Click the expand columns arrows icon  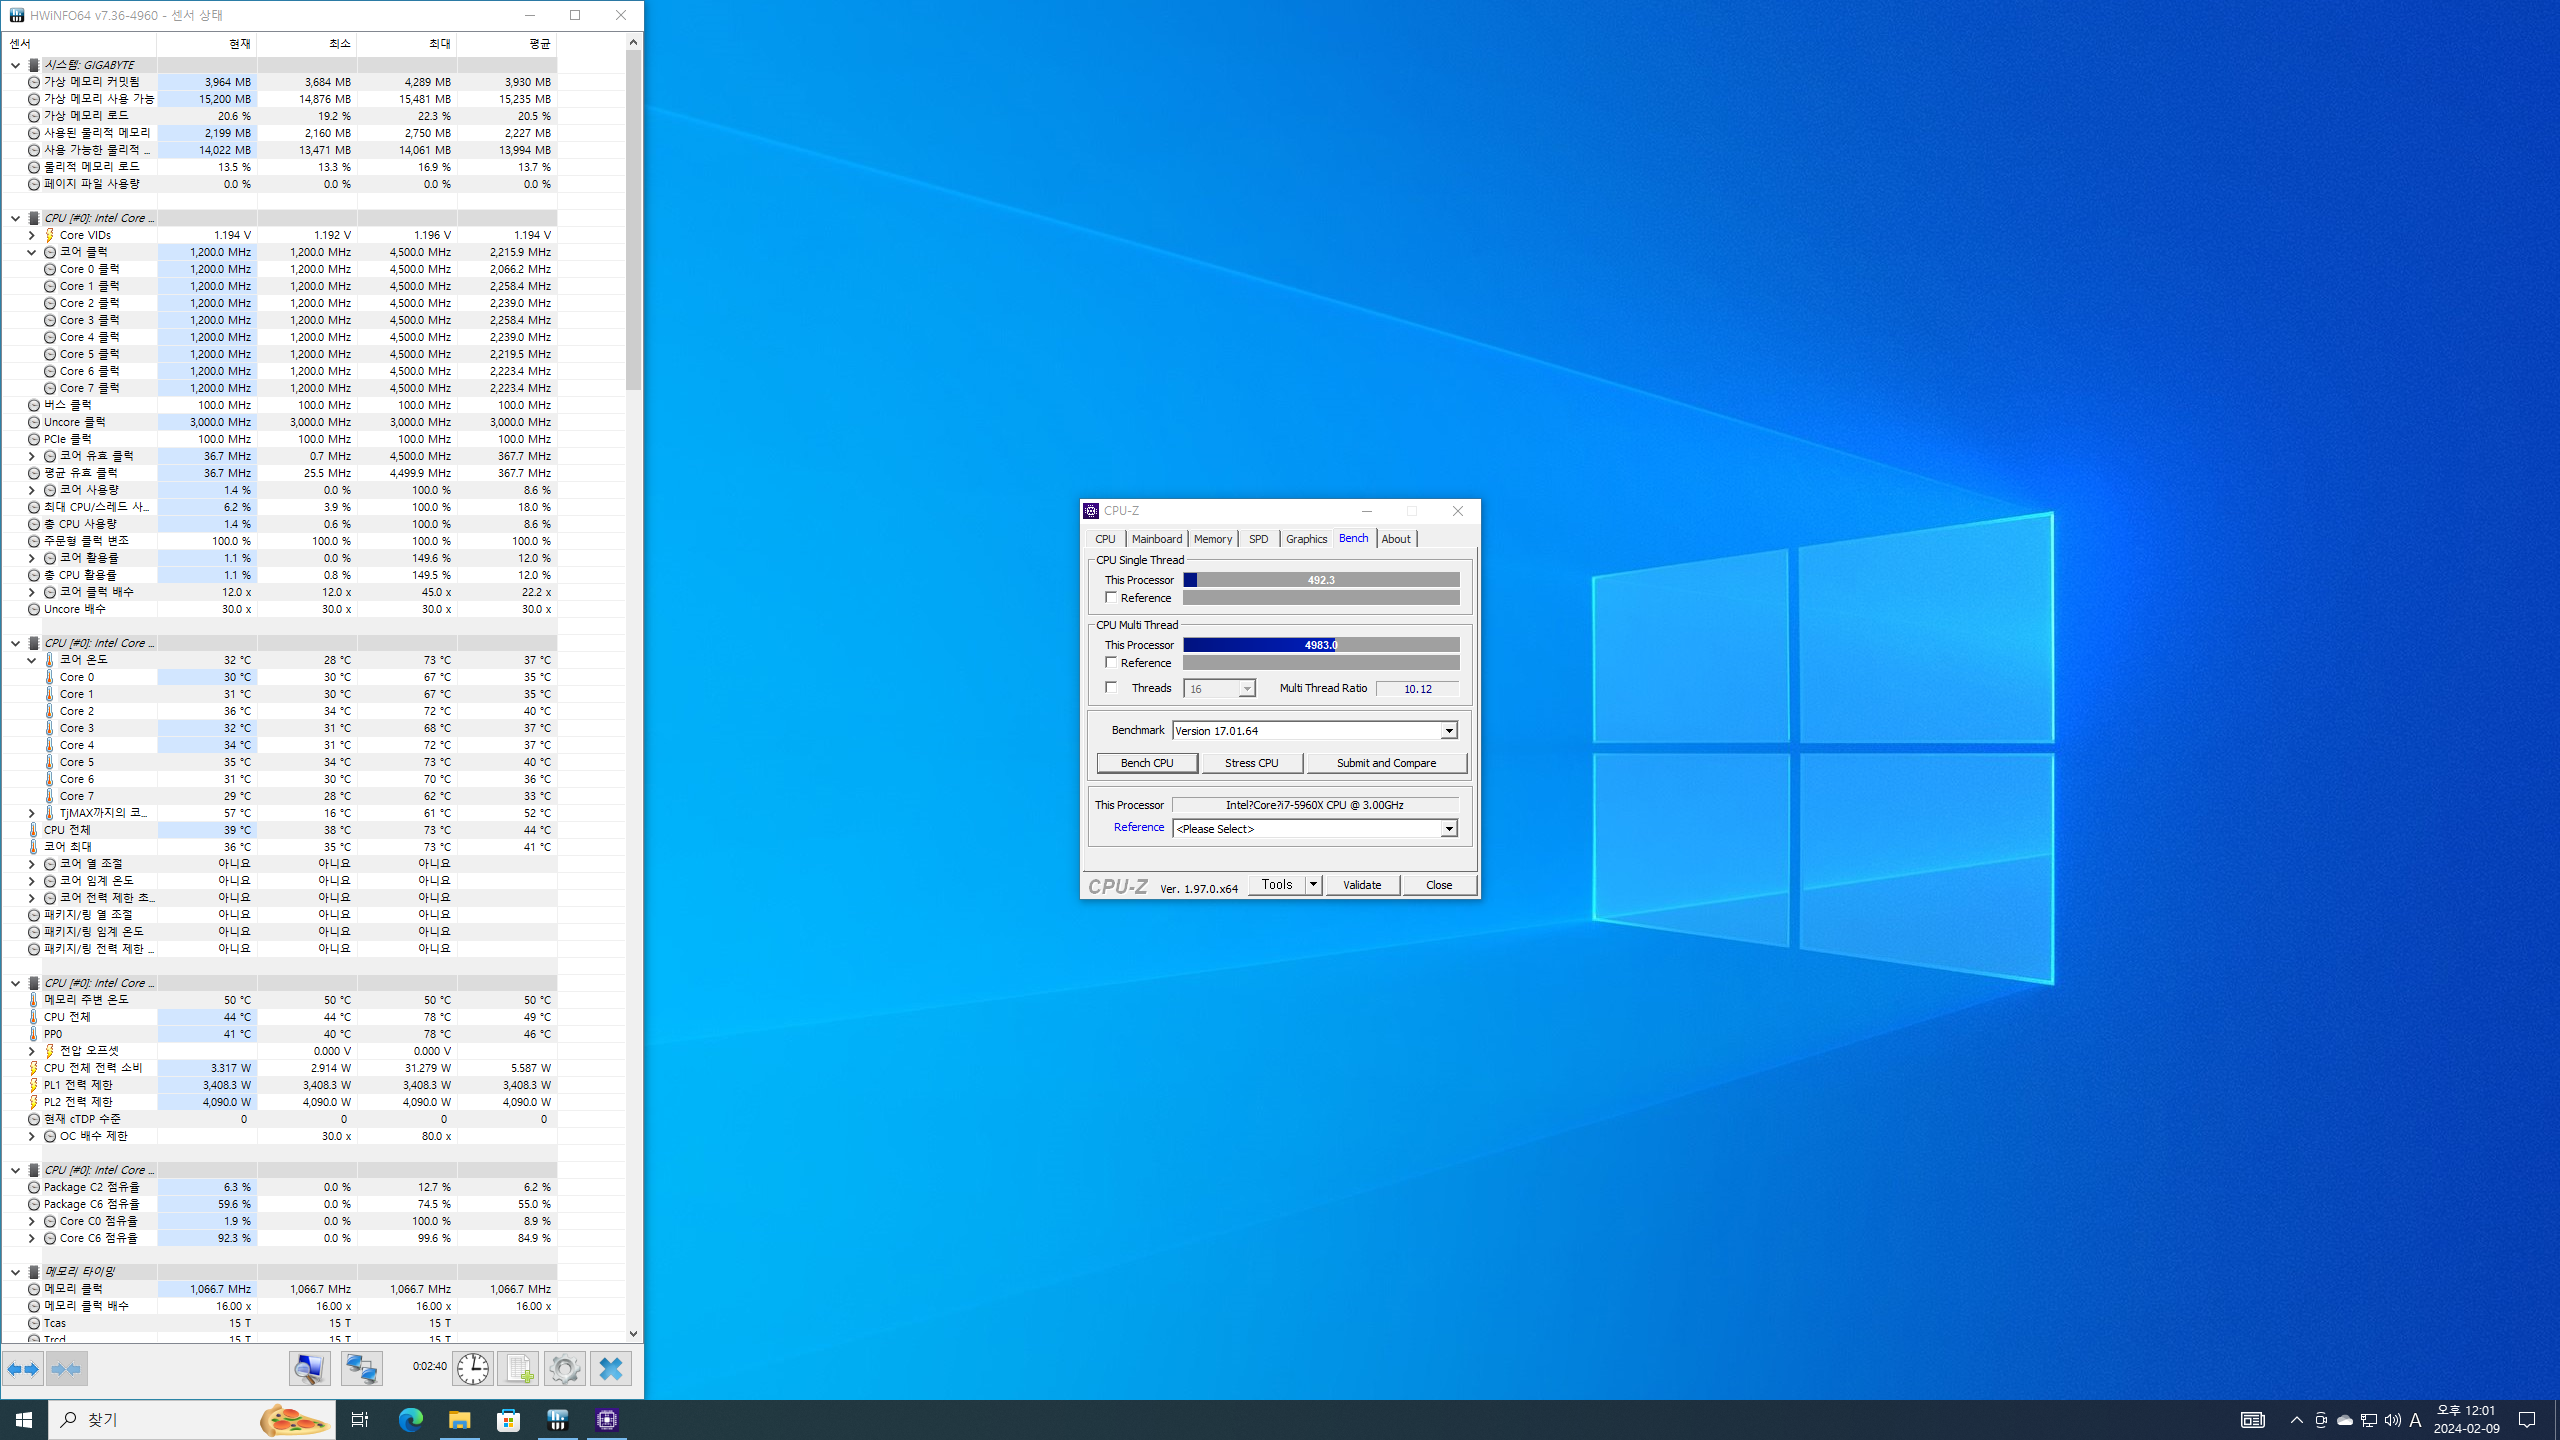[x=23, y=1369]
